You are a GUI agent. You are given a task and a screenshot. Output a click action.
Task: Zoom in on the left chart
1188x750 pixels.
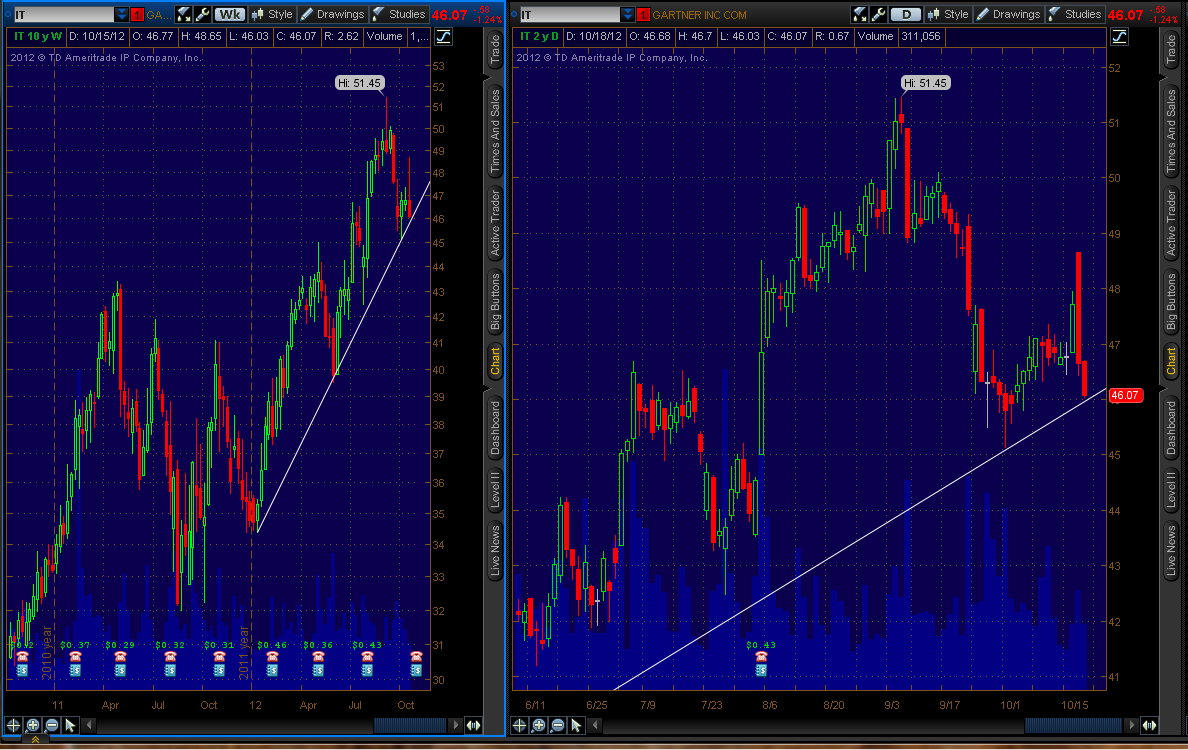click(x=33, y=725)
